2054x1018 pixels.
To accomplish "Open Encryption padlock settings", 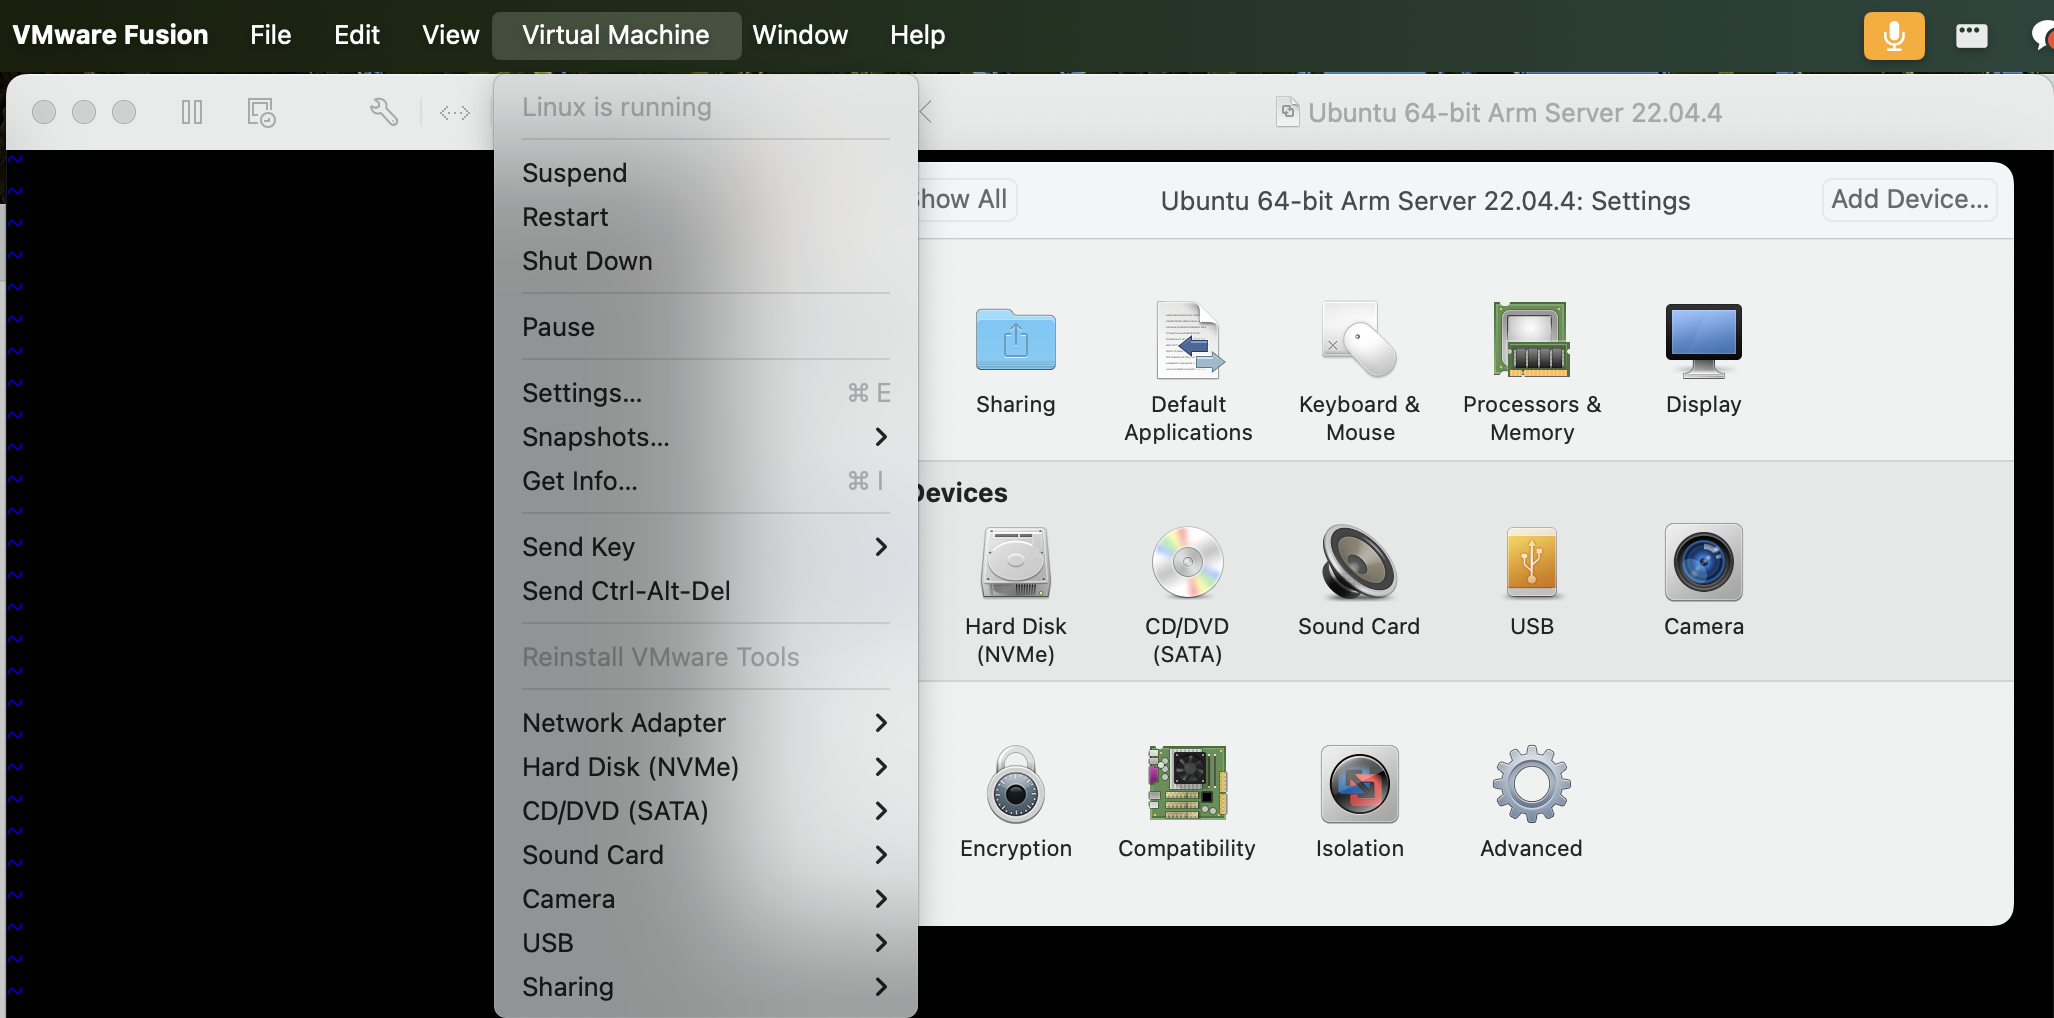I will (1015, 784).
